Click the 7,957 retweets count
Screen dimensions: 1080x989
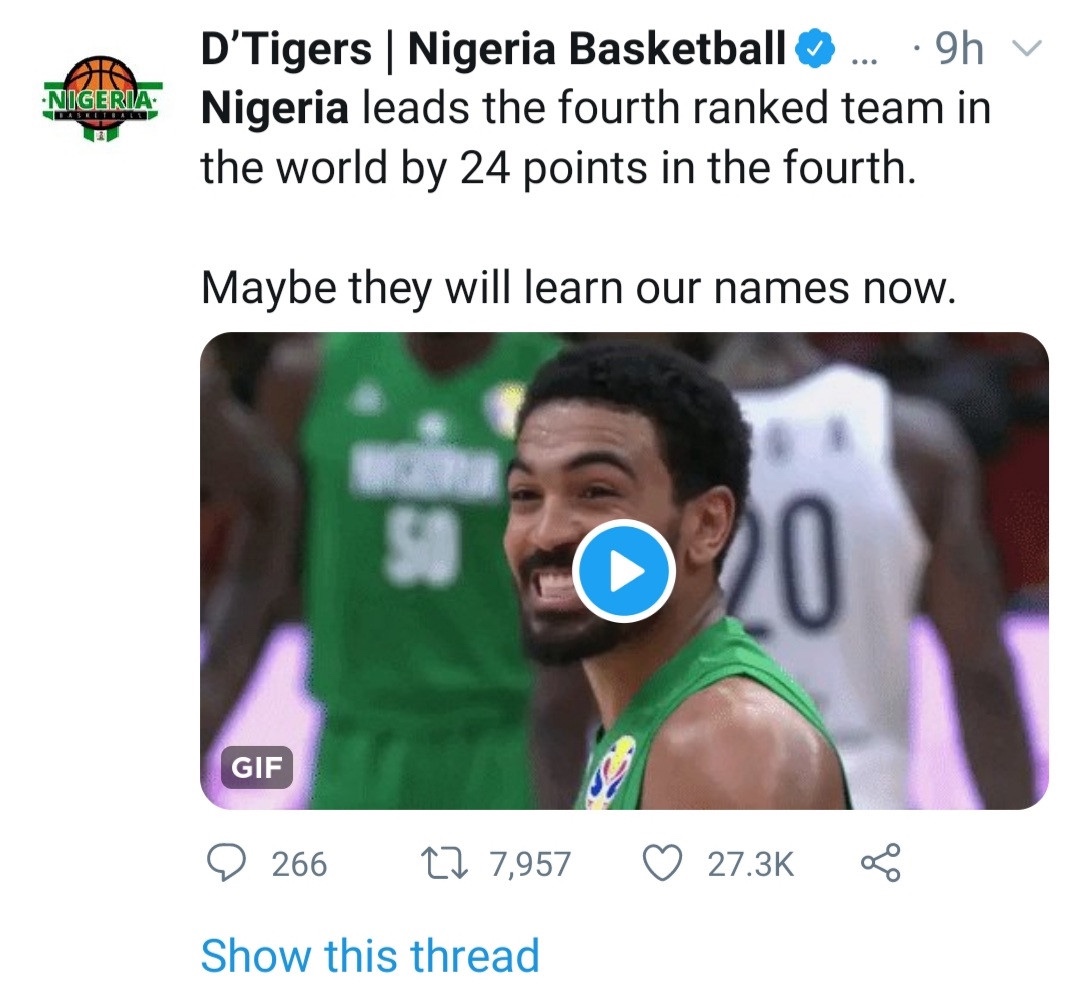(x=530, y=864)
